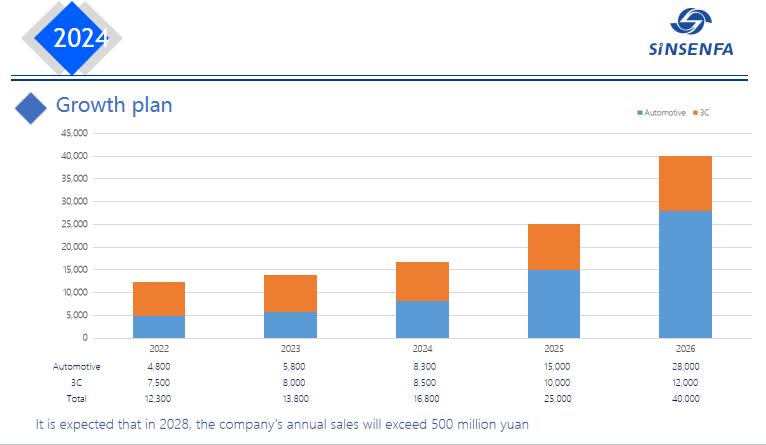
Task: Click the orange 3C bar segment for 2025
Action: click(554, 247)
